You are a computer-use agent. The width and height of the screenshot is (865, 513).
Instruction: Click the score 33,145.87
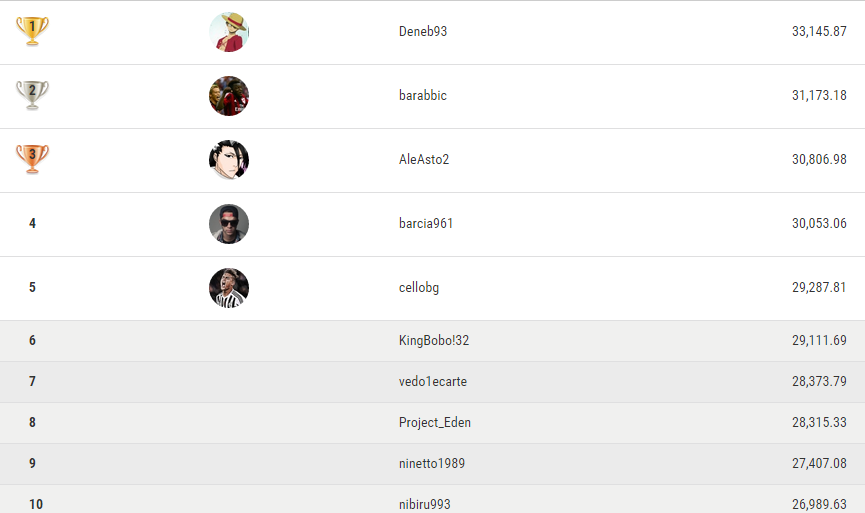(x=819, y=31)
